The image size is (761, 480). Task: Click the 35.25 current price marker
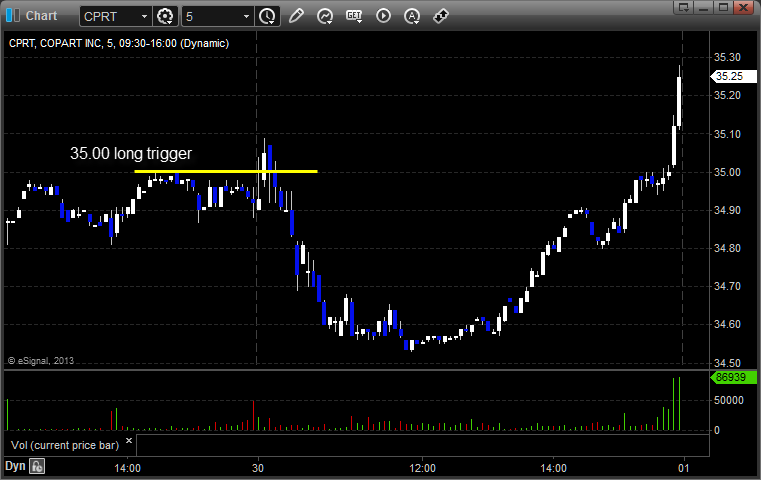(x=733, y=76)
